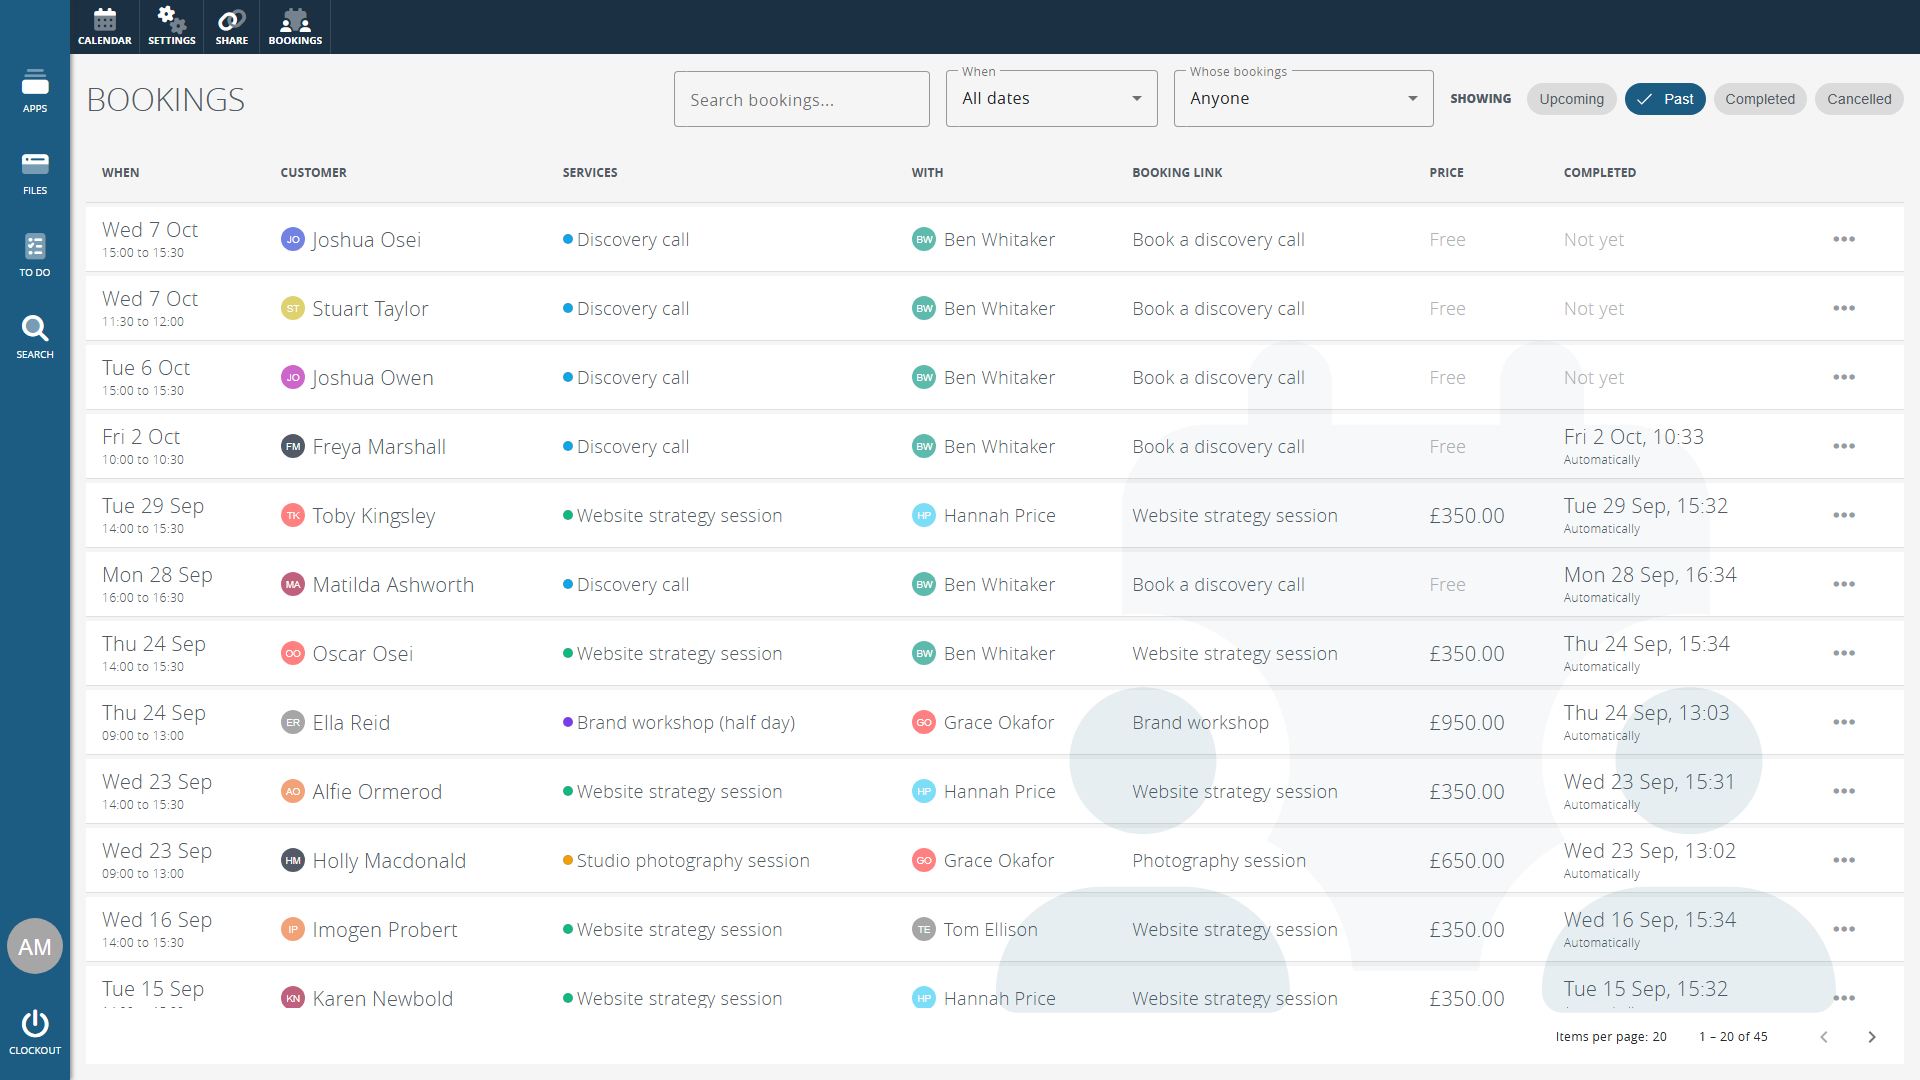Click the PRICE column header
This screenshot has height=1080, width=1920.
click(1446, 172)
